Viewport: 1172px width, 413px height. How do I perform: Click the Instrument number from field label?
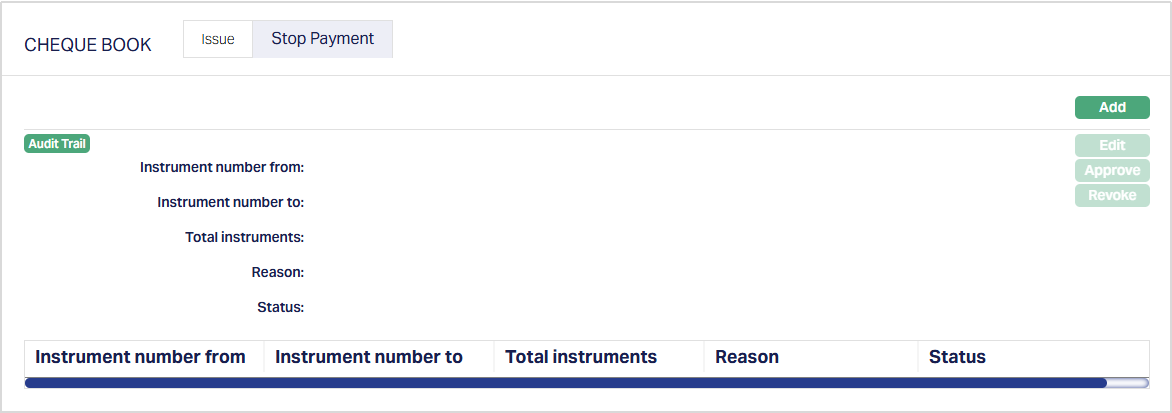(x=222, y=167)
